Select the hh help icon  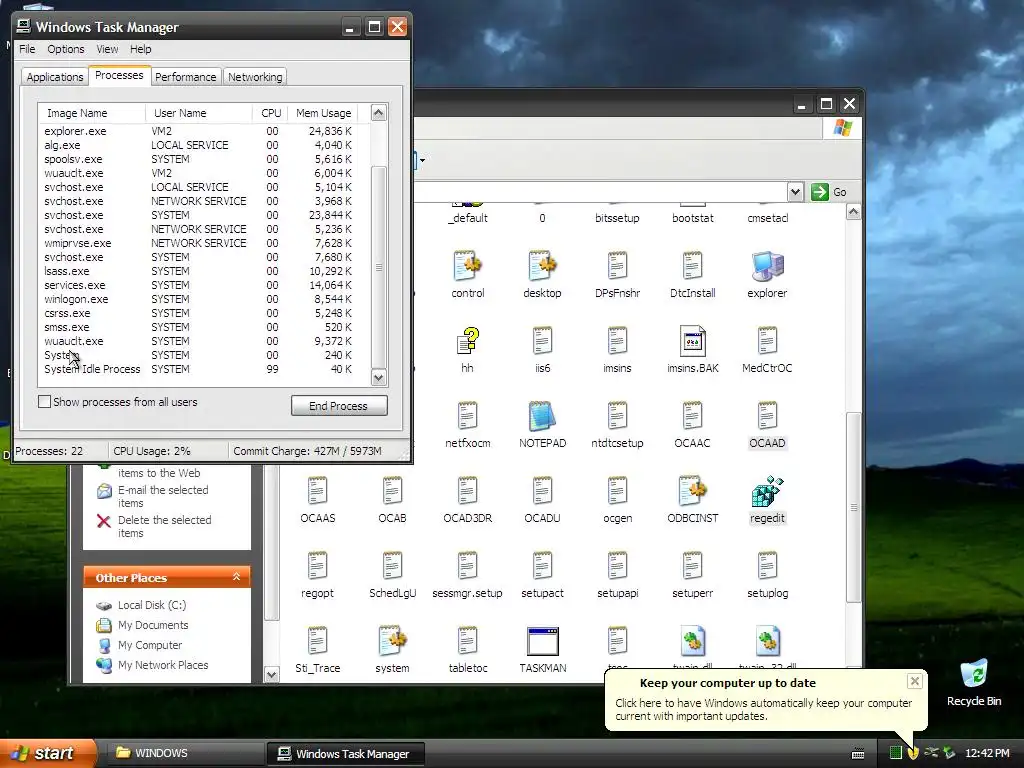click(x=468, y=341)
